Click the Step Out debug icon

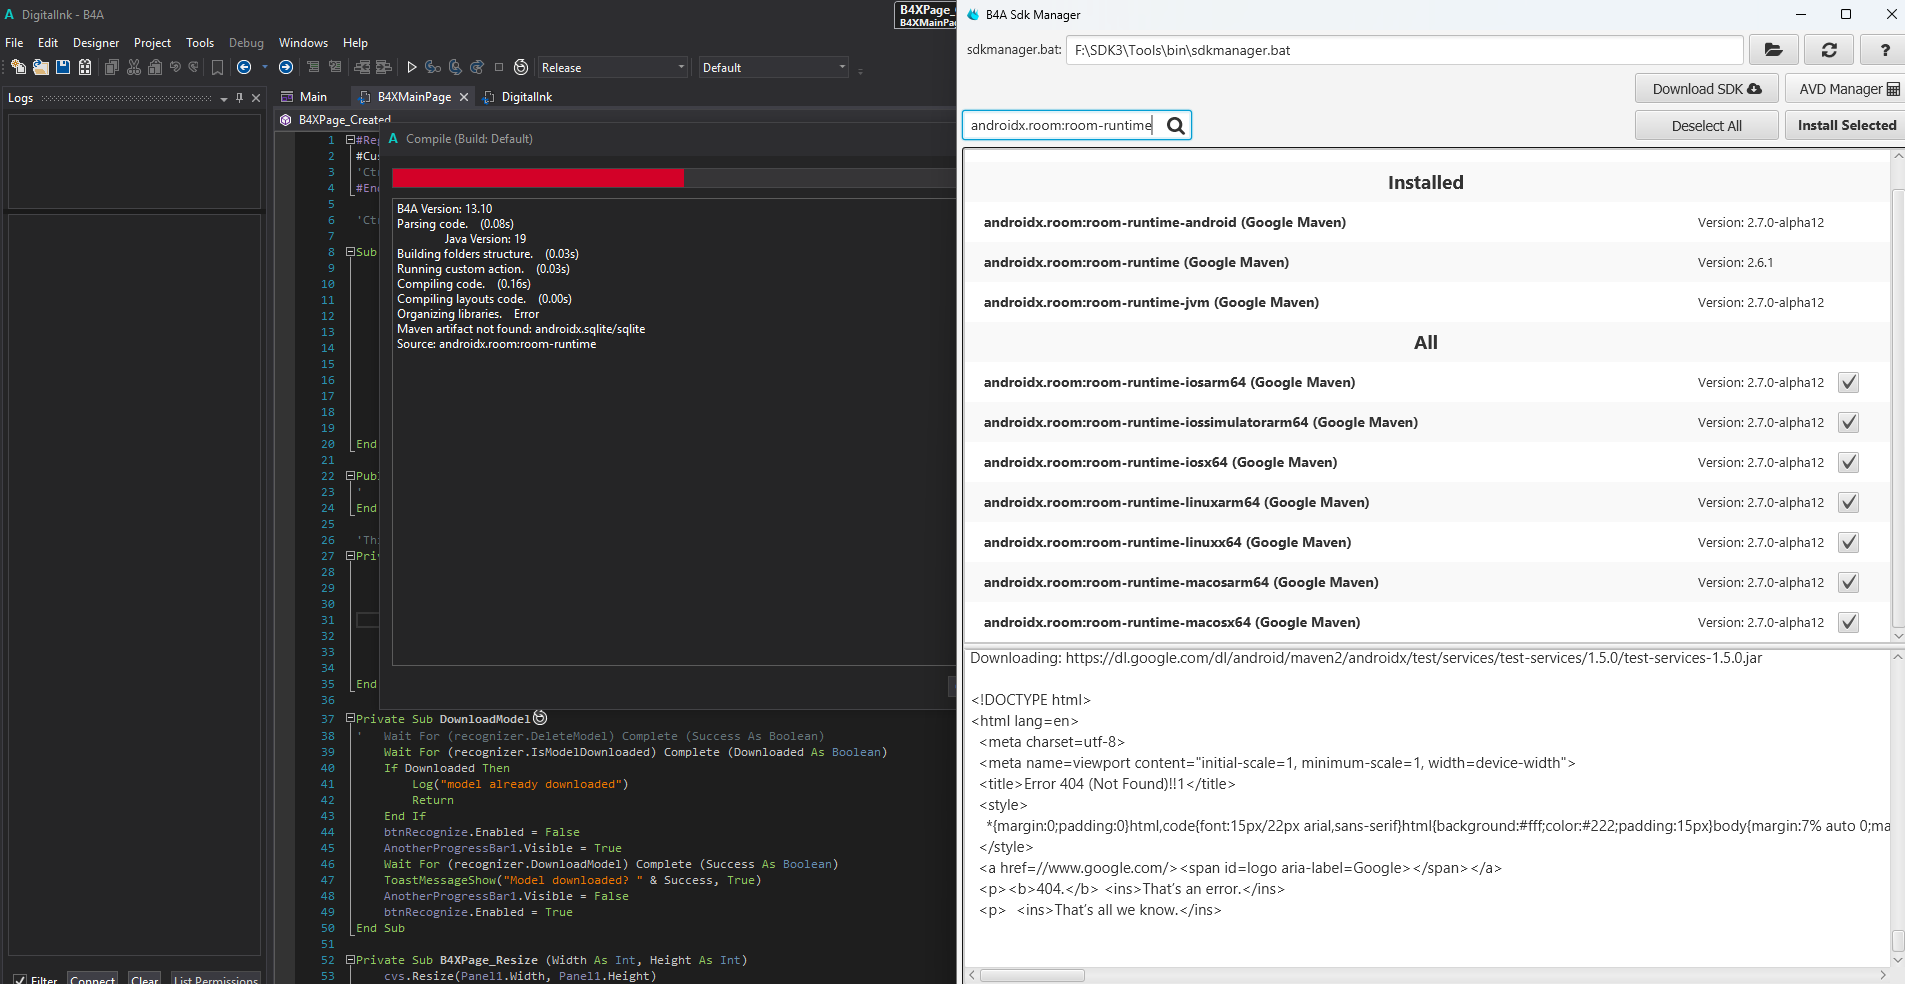click(477, 67)
